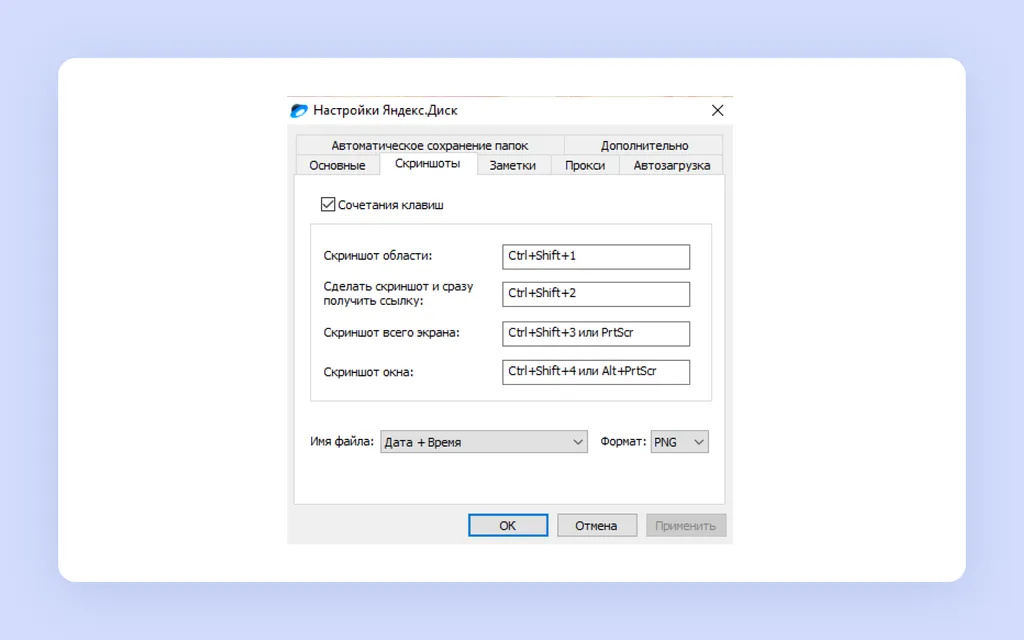1024x640 pixels.
Task: Click the Скриншот окна hotkey field
Action: 596,372
